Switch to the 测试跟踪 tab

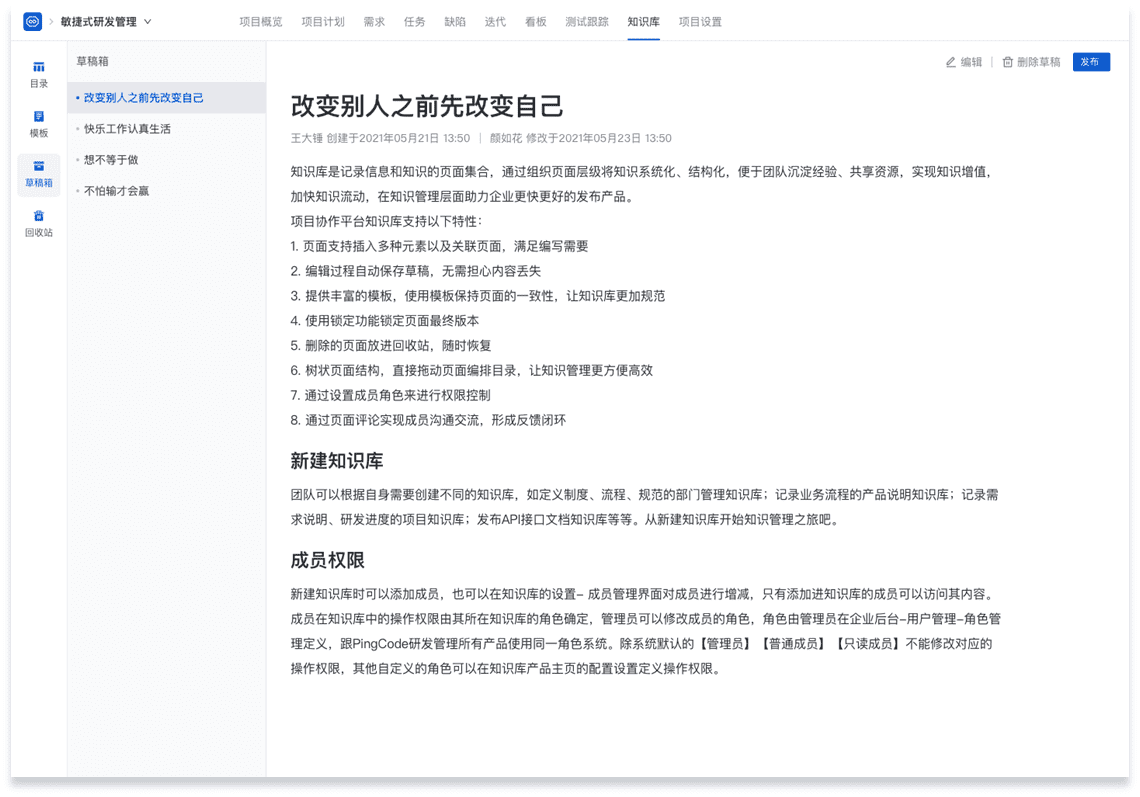click(x=587, y=22)
